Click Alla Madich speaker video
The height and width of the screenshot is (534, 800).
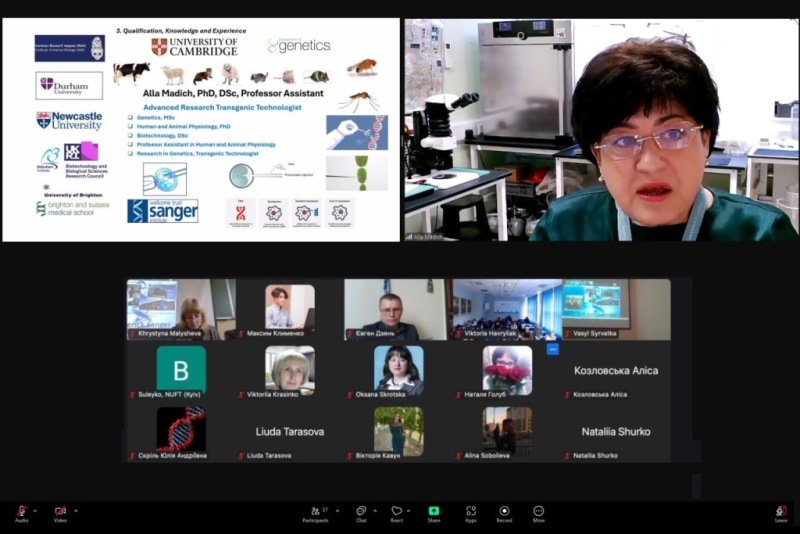pos(602,130)
